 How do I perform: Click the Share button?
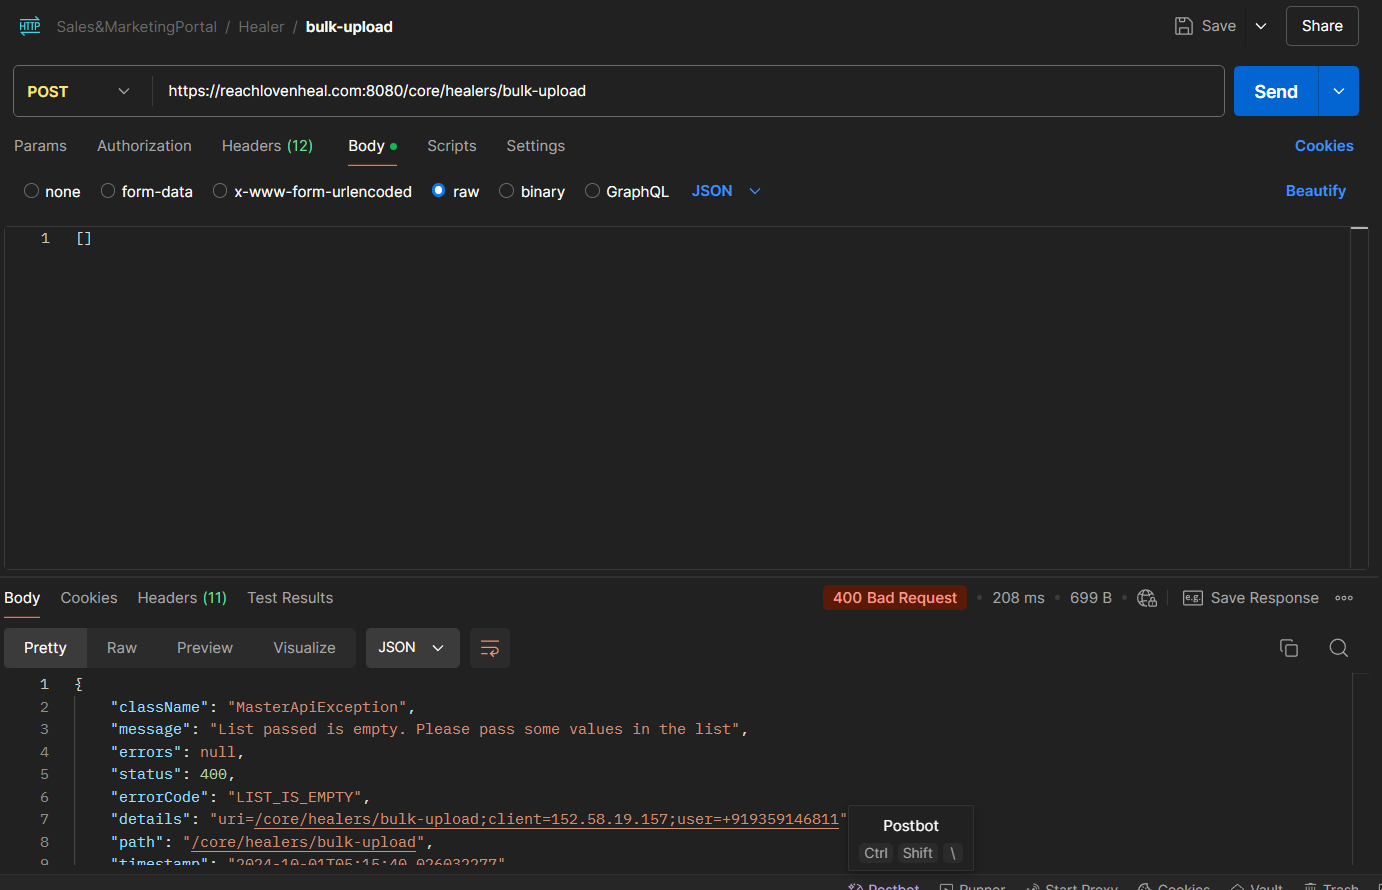tap(1322, 26)
